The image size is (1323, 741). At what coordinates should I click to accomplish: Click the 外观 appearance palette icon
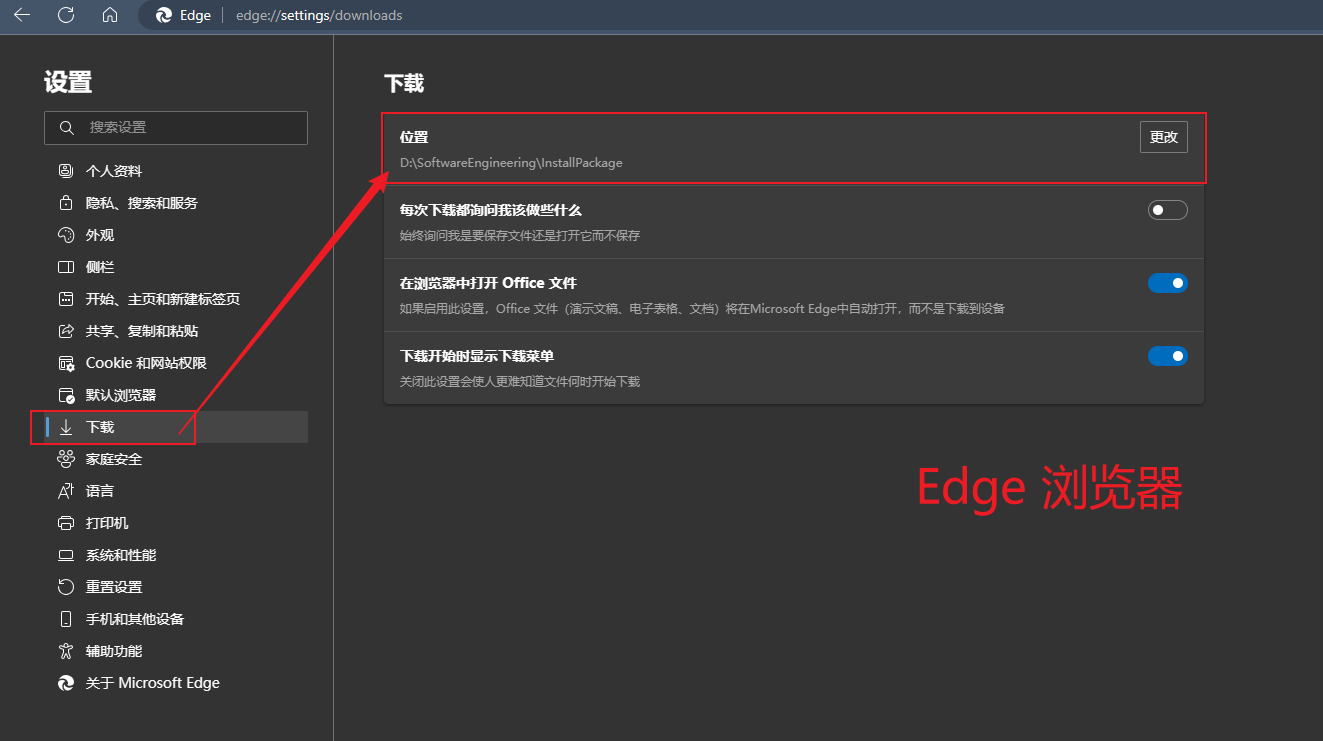tap(66, 235)
